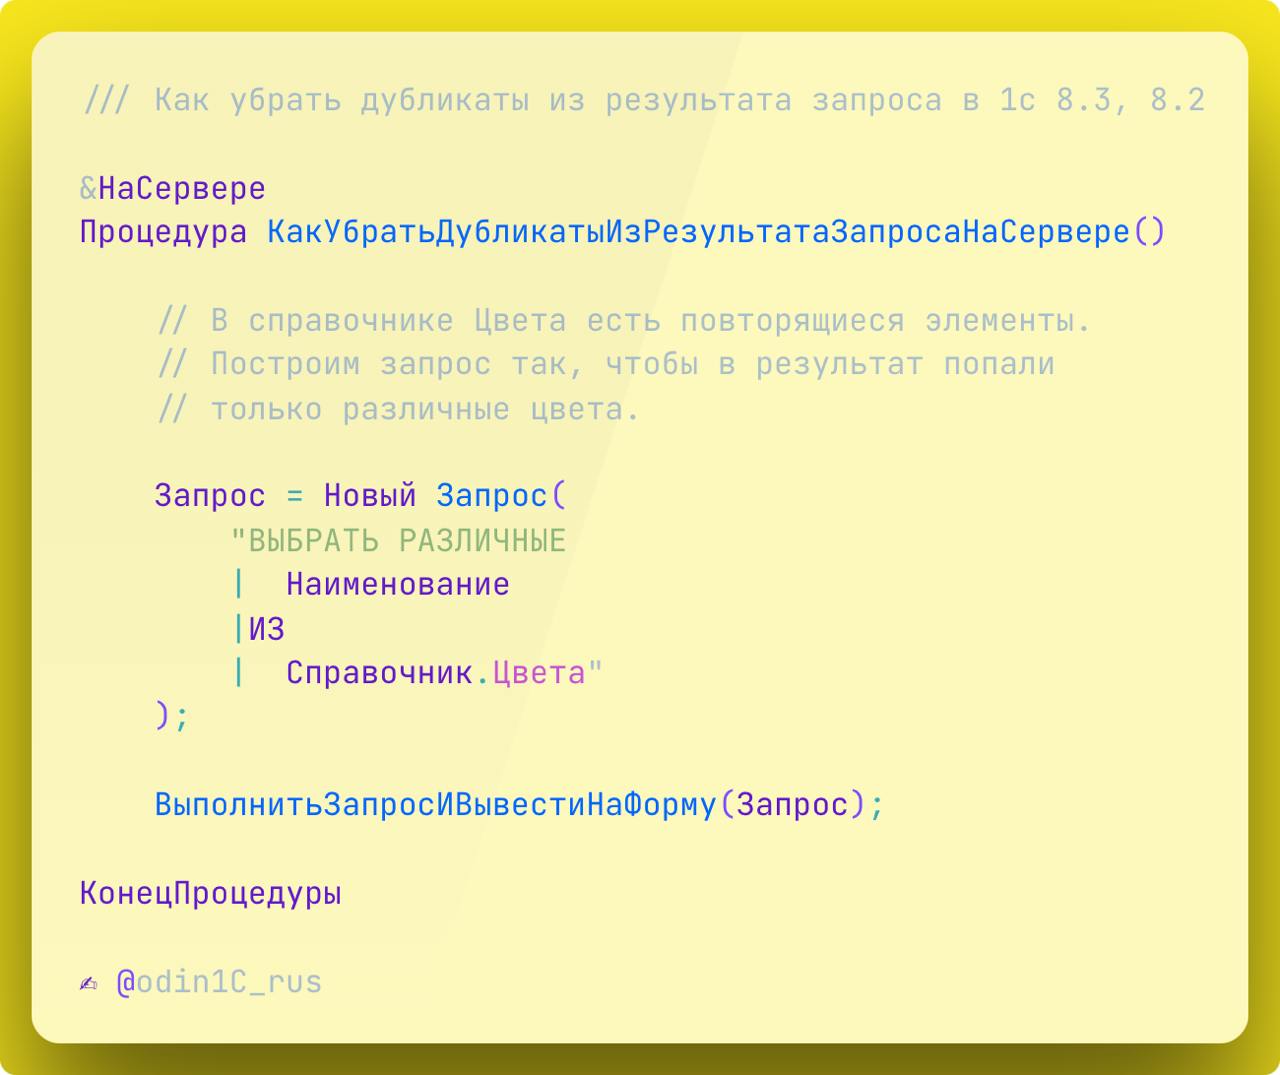The height and width of the screenshot is (1075, 1280).
Task: Click the closing ");" line
Action: coord(171,716)
